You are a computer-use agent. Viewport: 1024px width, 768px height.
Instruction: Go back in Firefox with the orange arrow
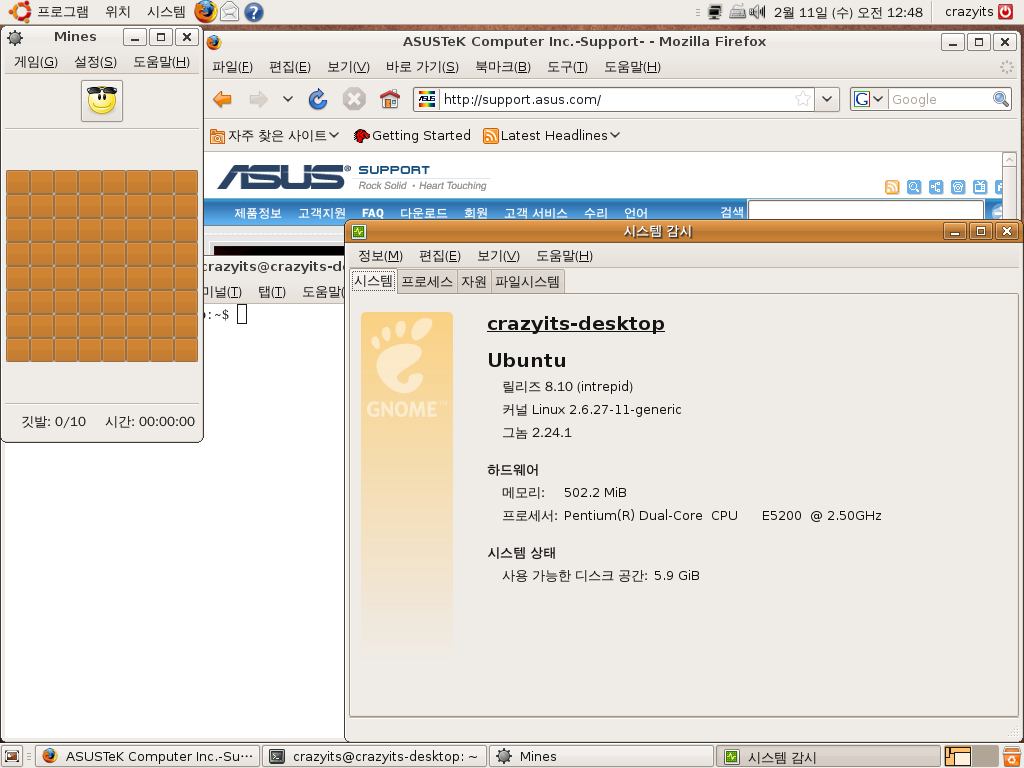223,99
